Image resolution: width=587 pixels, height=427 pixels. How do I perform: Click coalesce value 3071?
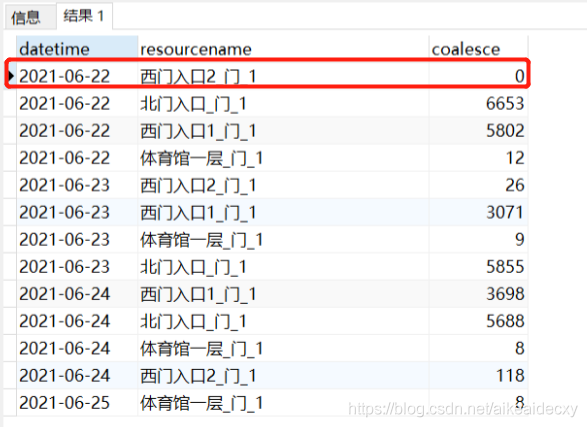click(505, 213)
